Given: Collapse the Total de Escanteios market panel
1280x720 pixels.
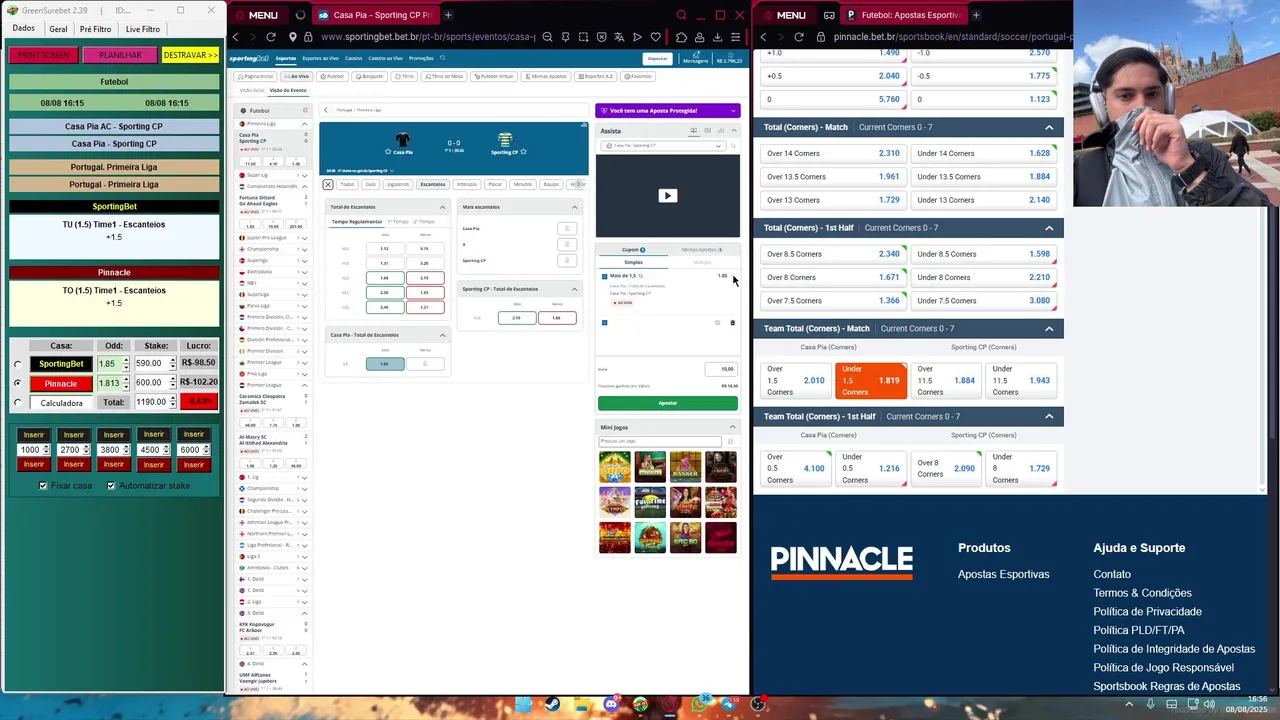Looking at the screenshot, I should pos(443,207).
